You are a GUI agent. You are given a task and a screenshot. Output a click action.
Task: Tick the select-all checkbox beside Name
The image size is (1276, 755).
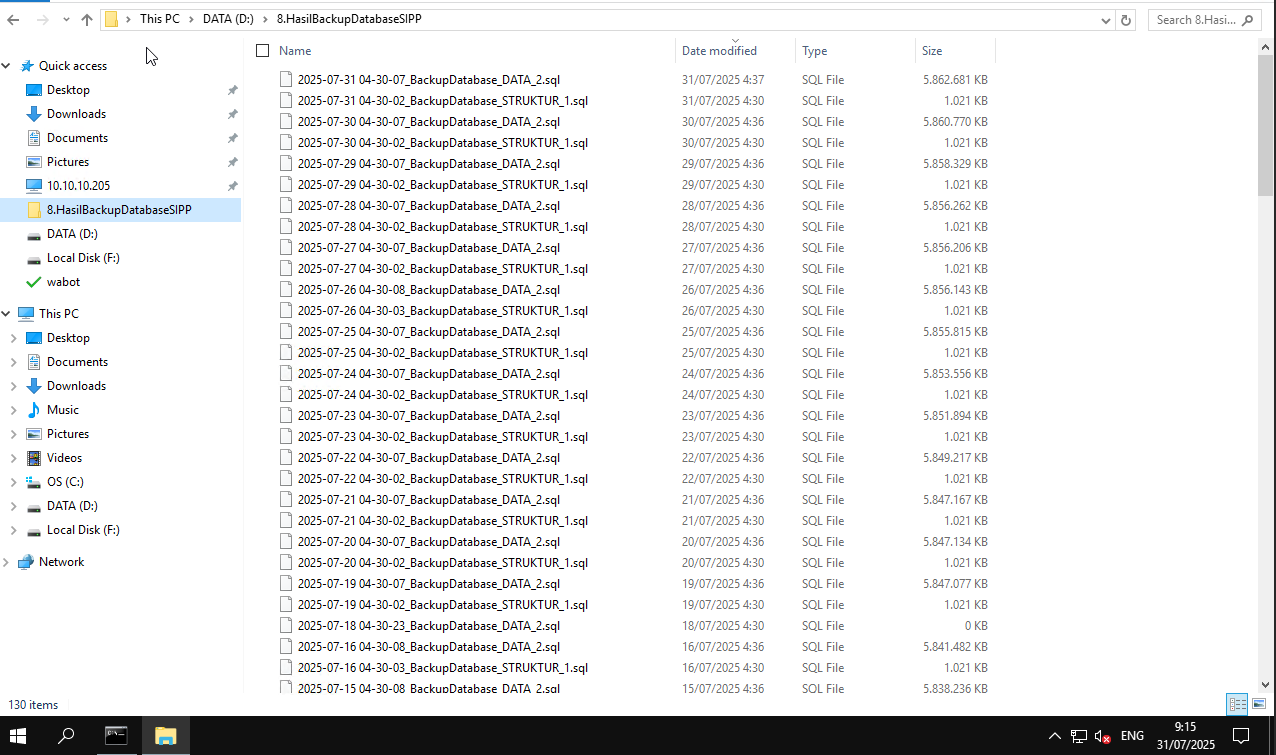point(263,51)
